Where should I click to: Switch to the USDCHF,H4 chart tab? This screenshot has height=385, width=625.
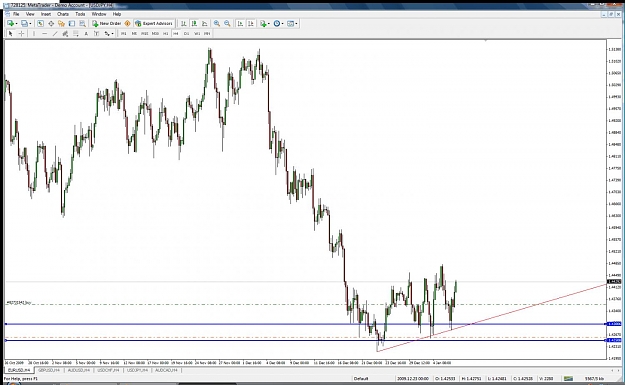(x=108, y=370)
